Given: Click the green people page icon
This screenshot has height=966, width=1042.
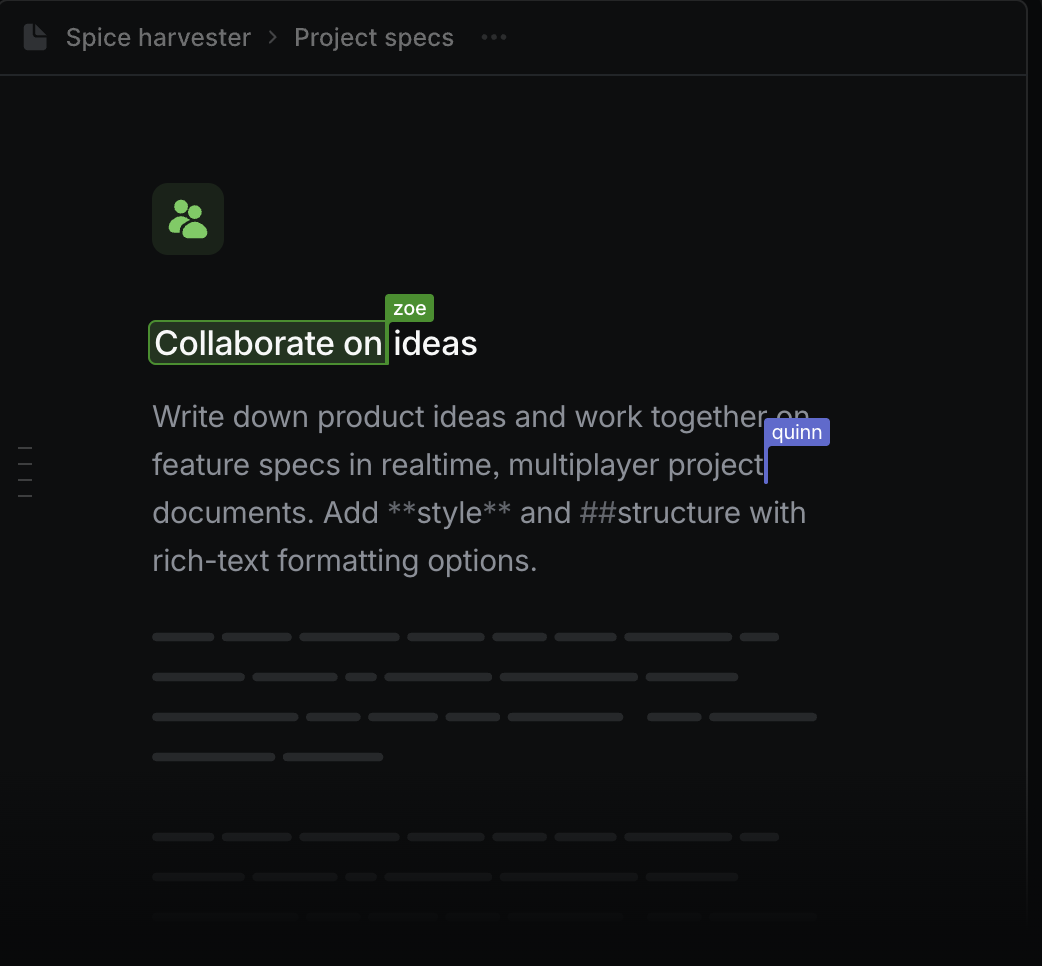Looking at the screenshot, I should [188, 218].
